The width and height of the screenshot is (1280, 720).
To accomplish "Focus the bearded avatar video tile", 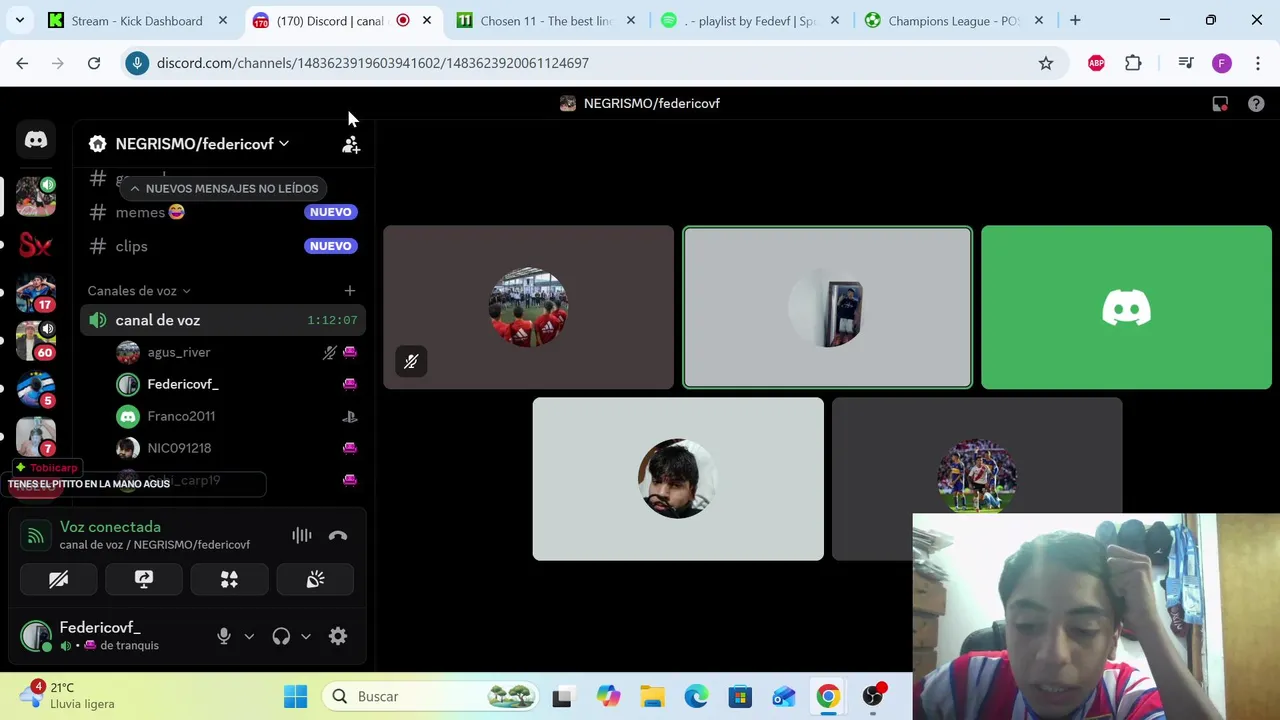I will point(678,479).
